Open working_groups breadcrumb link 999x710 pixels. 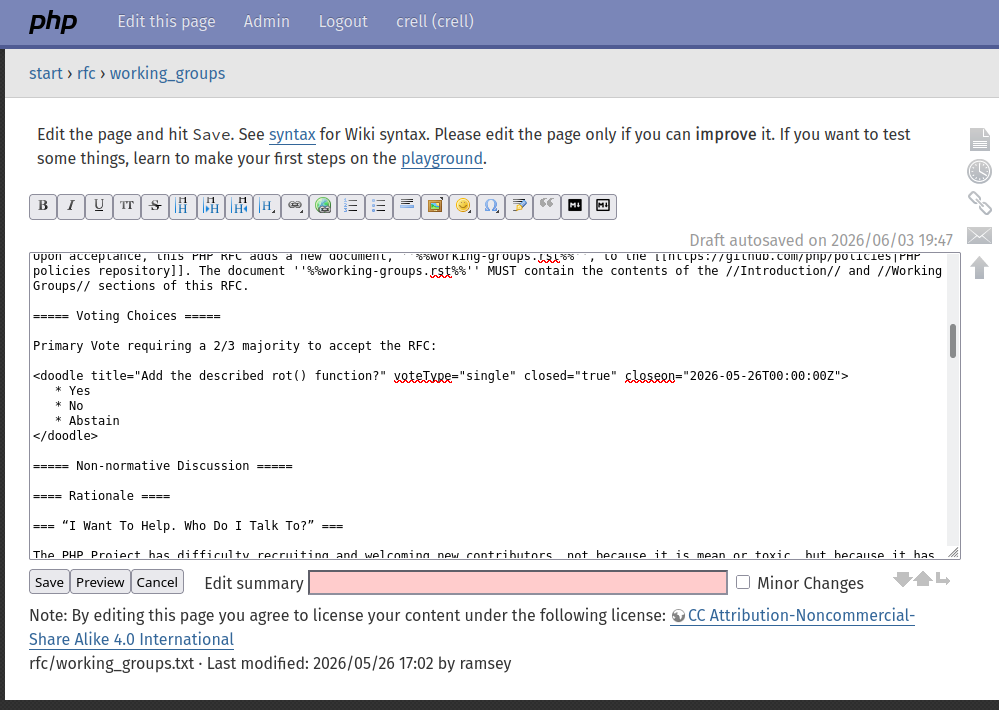click(168, 73)
